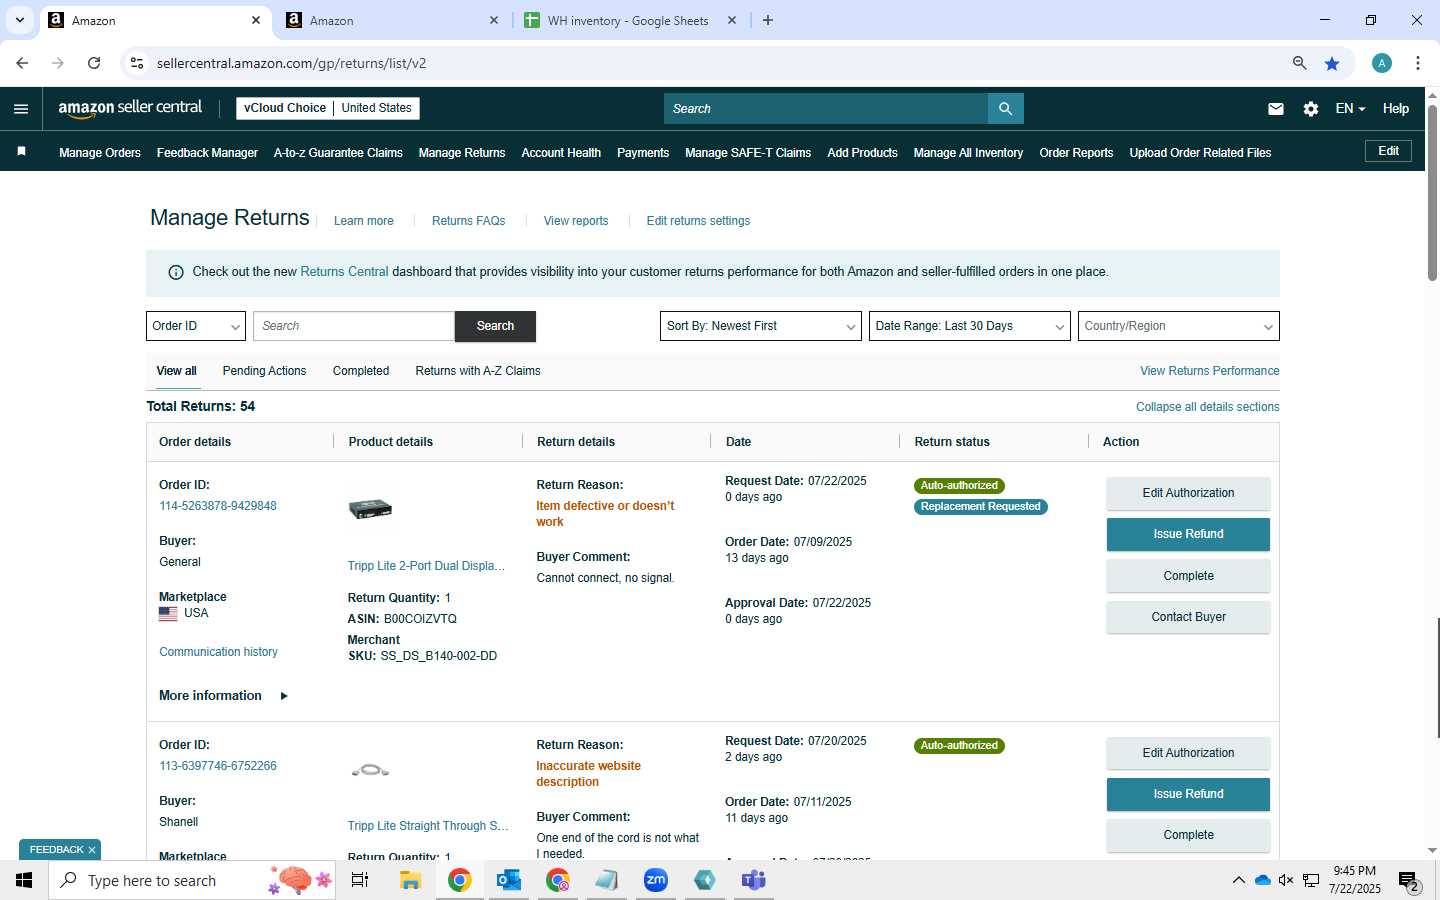Open the EN language dropdown
The image size is (1440, 900).
click(1350, 109)
